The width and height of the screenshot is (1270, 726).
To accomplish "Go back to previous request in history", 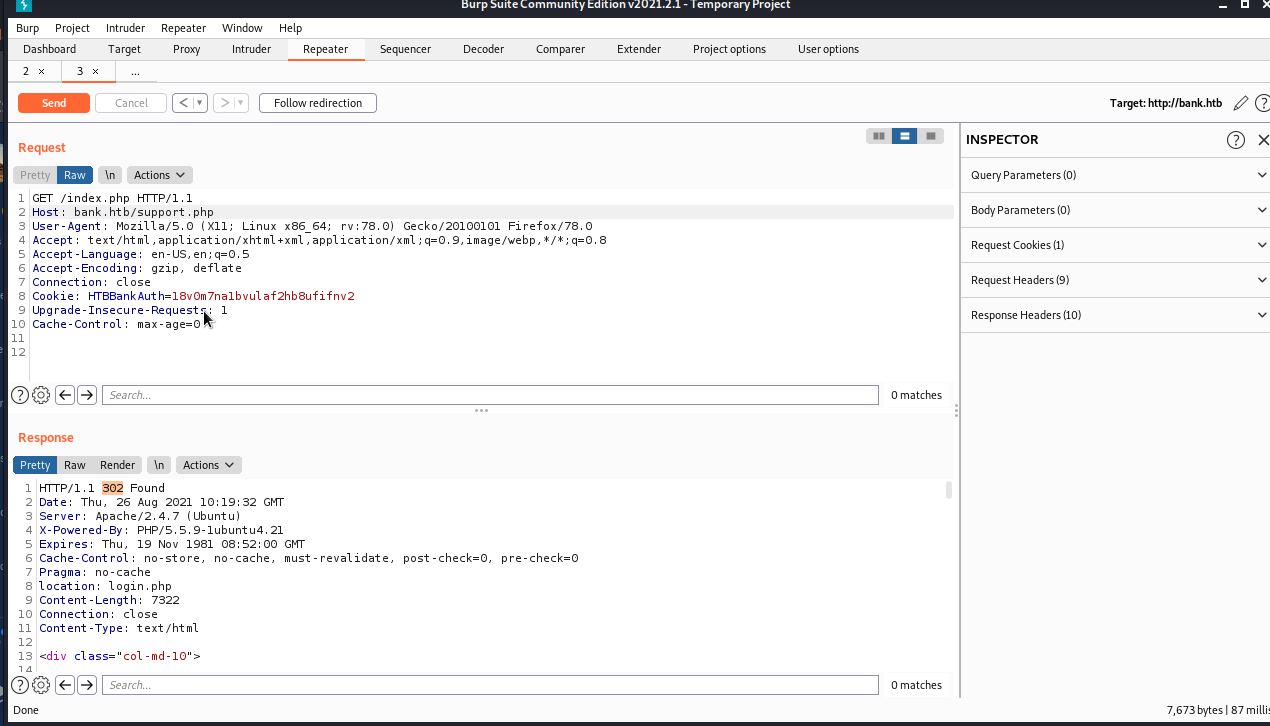I will click(183, 103).
